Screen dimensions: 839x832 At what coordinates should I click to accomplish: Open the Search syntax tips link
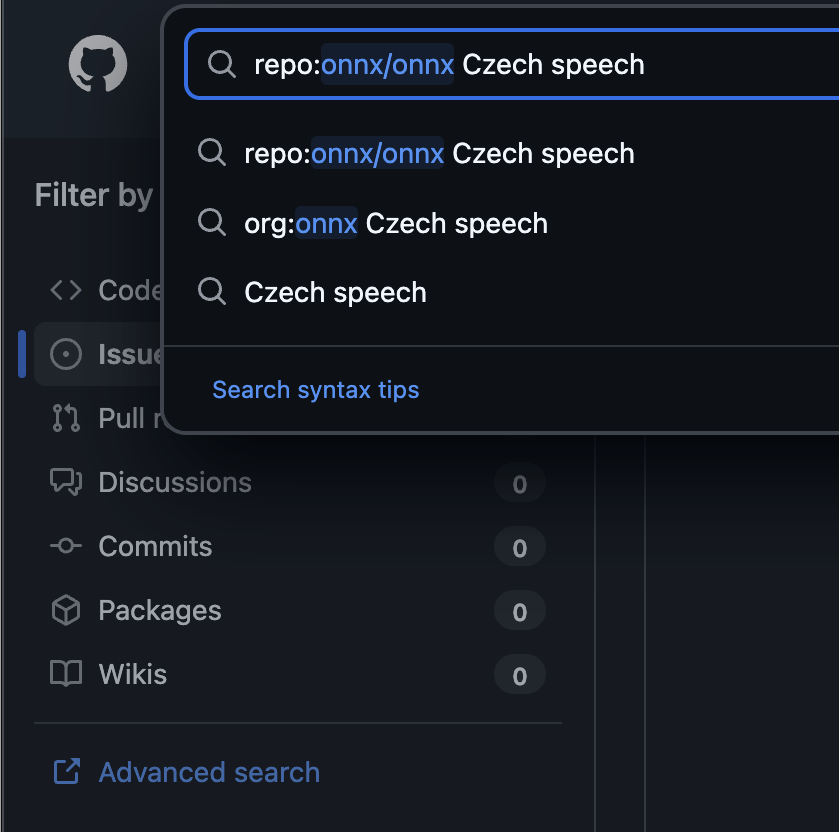(x=315, y=389)
